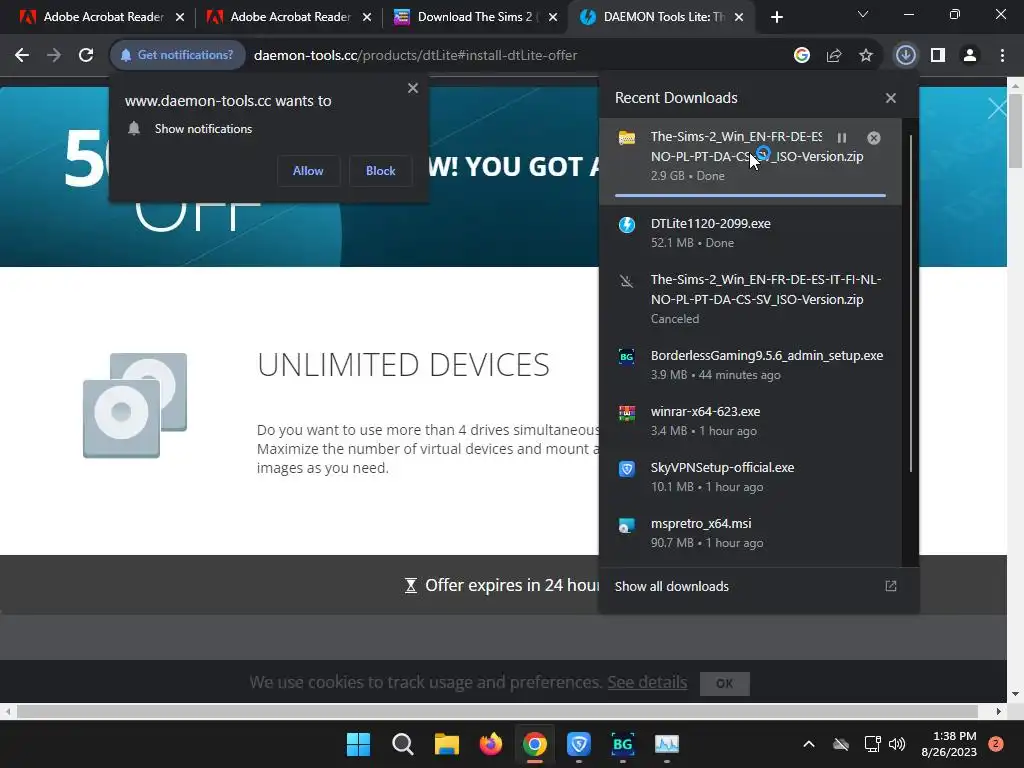The height and width of the screenshot is (768, 1024).
Task: Open tab search dropdown arrow
Action: [x=863, y=14]
